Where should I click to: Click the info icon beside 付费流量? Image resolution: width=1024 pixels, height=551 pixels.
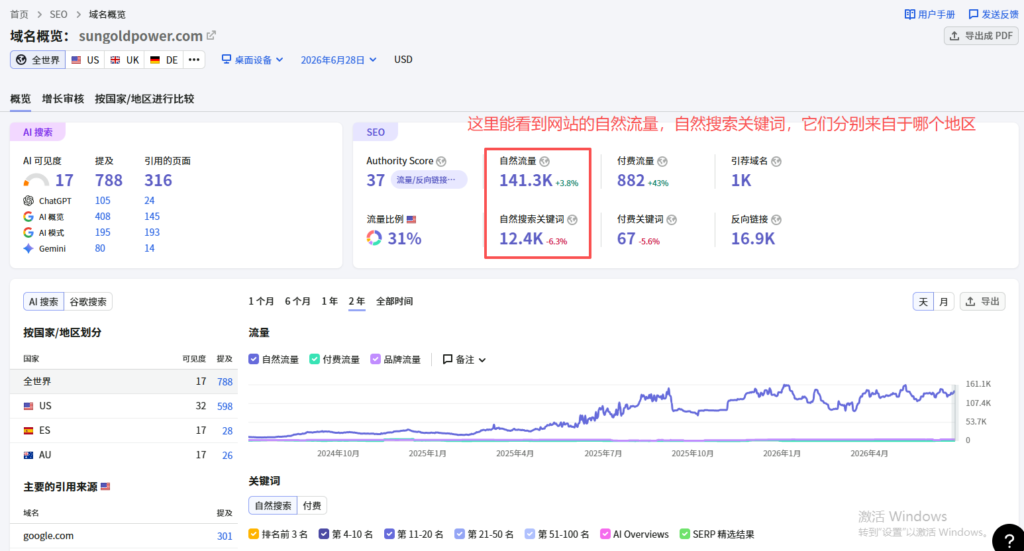[x=662, y=161]
